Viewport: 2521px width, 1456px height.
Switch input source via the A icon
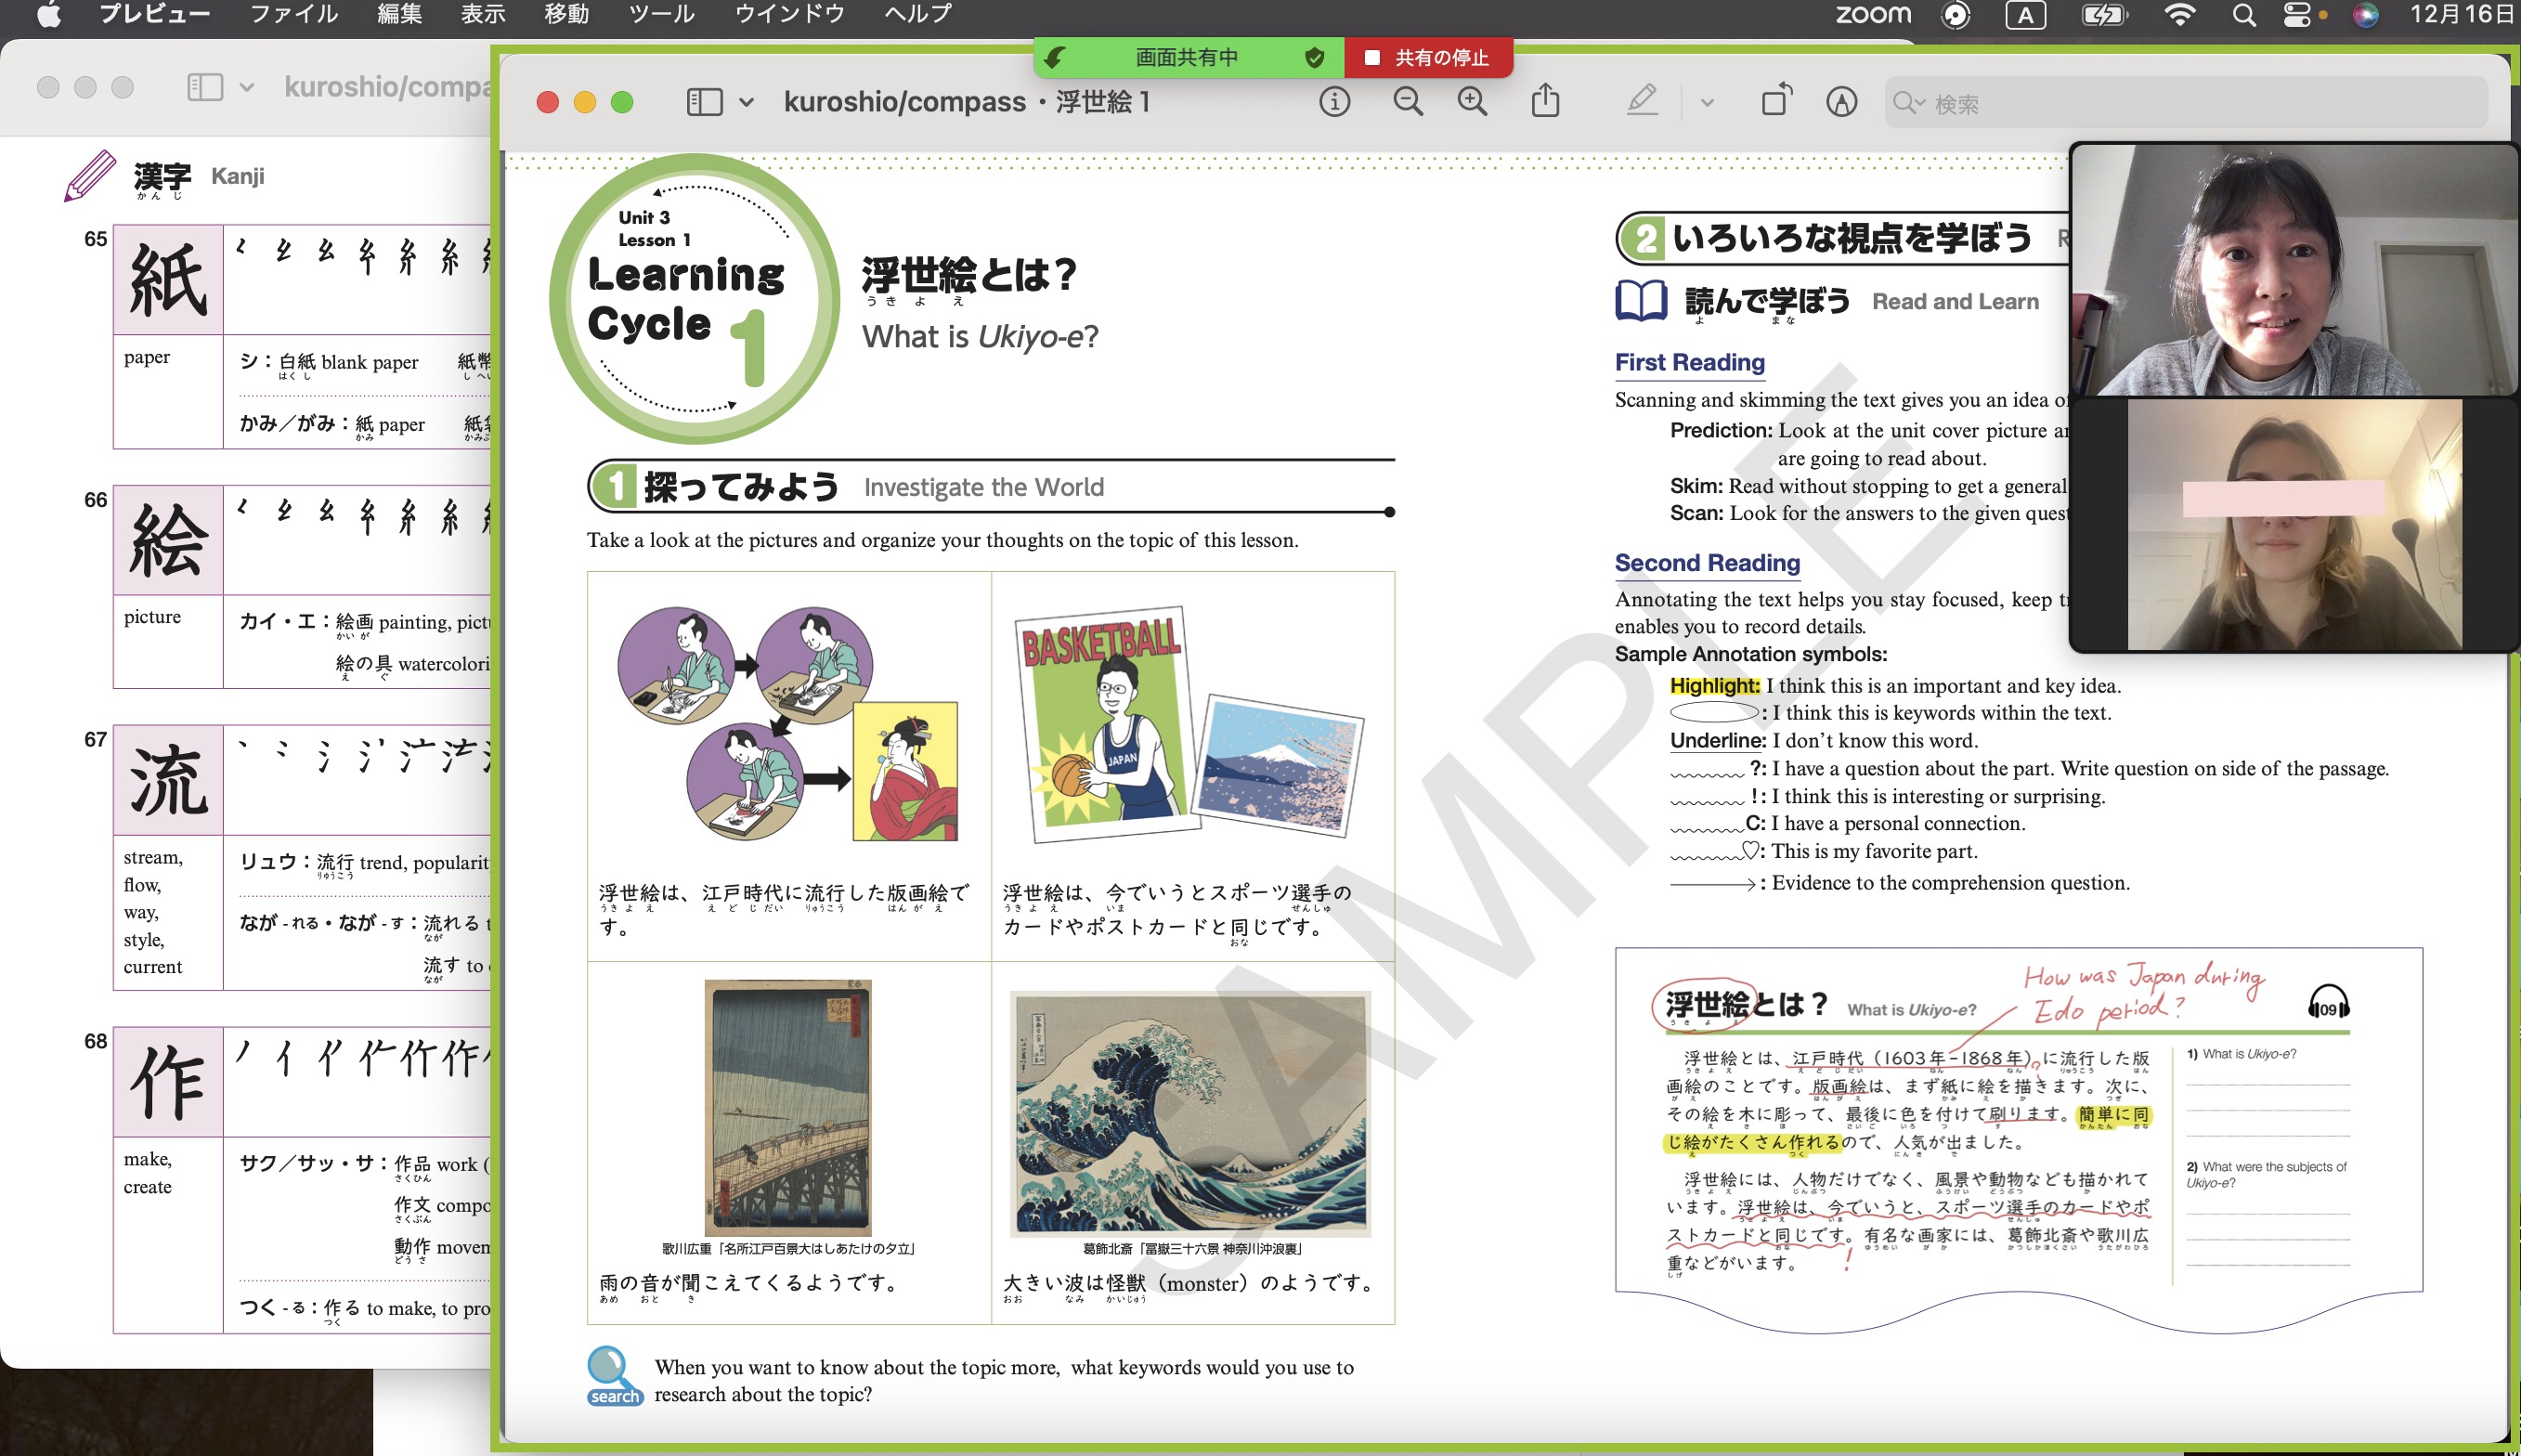[2025, 15]
